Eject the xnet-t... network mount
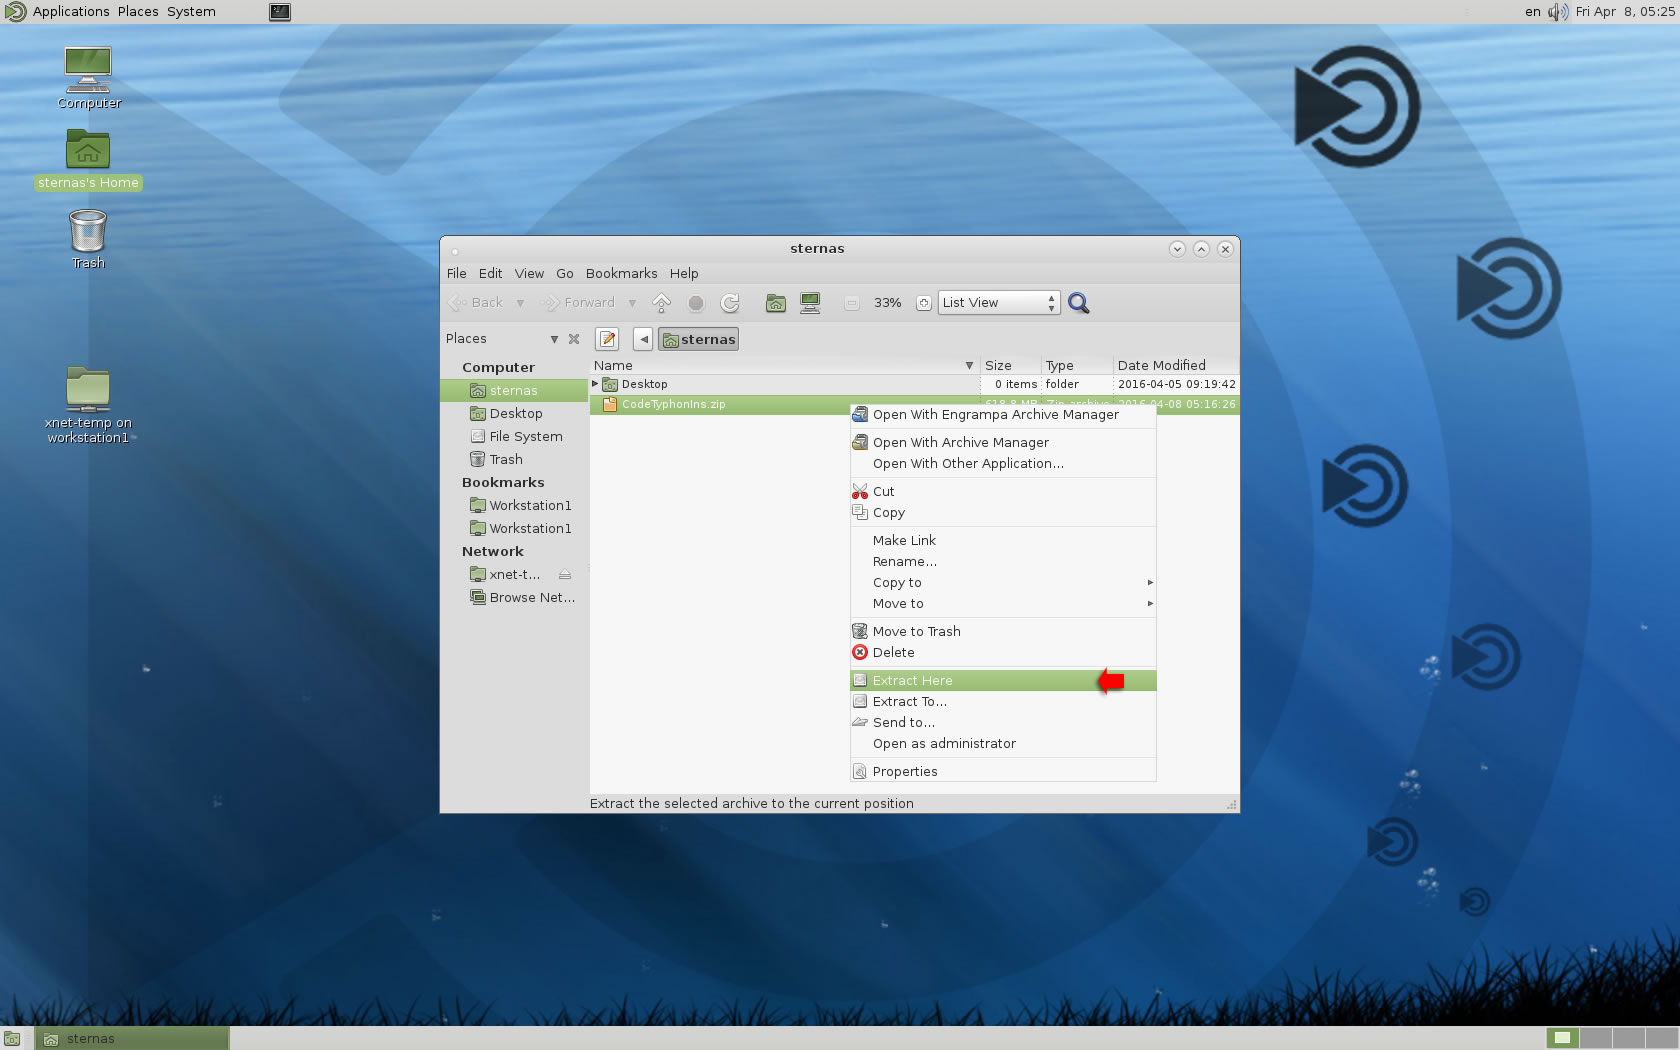The width and height of the screenshot is (1680, 1050). click(x=565, y=575)
